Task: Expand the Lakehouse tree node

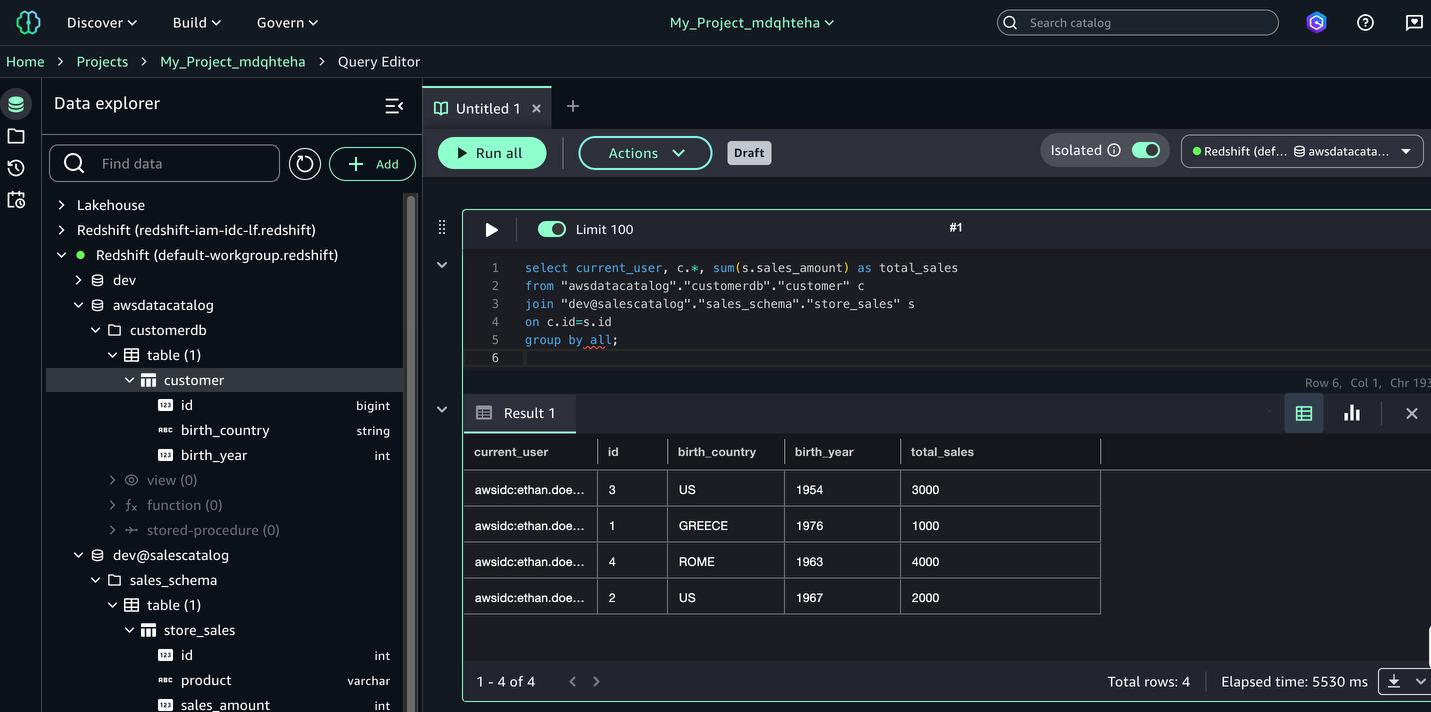Action: pos(62,205)
